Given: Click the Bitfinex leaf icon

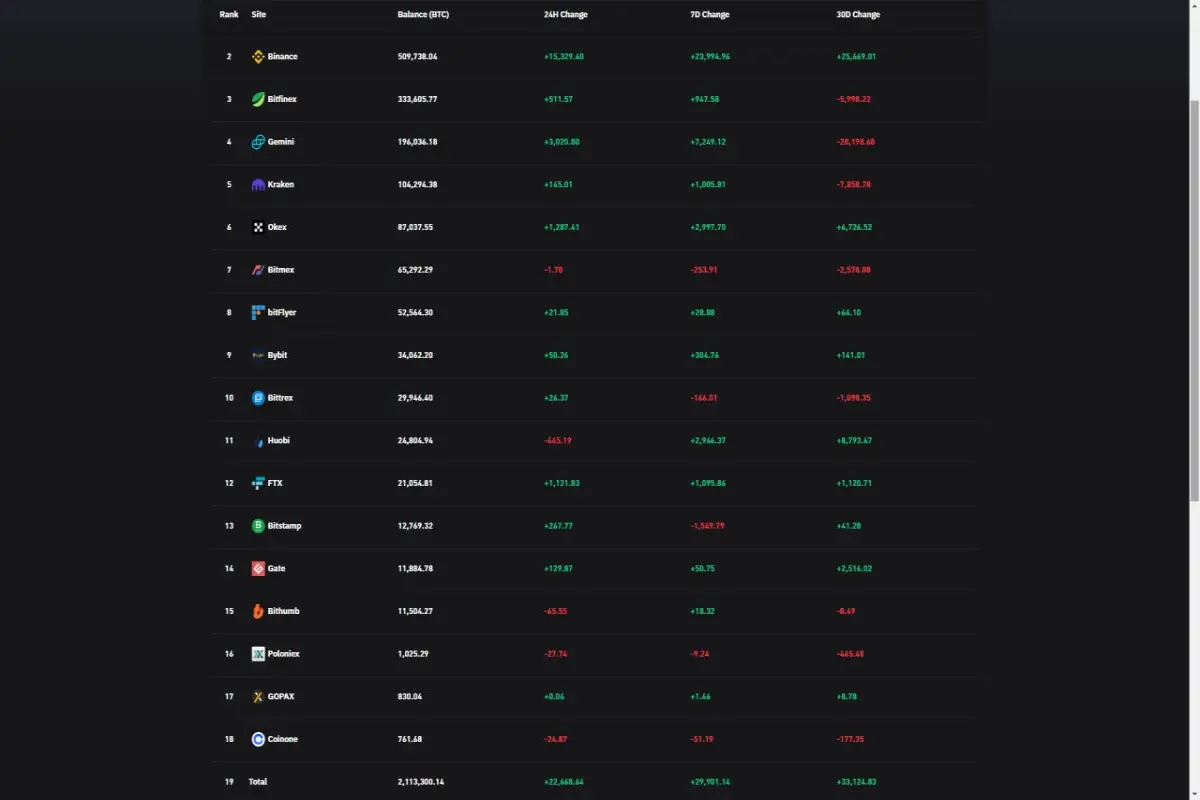Looking at the screenshot, I should coord(258,100).
